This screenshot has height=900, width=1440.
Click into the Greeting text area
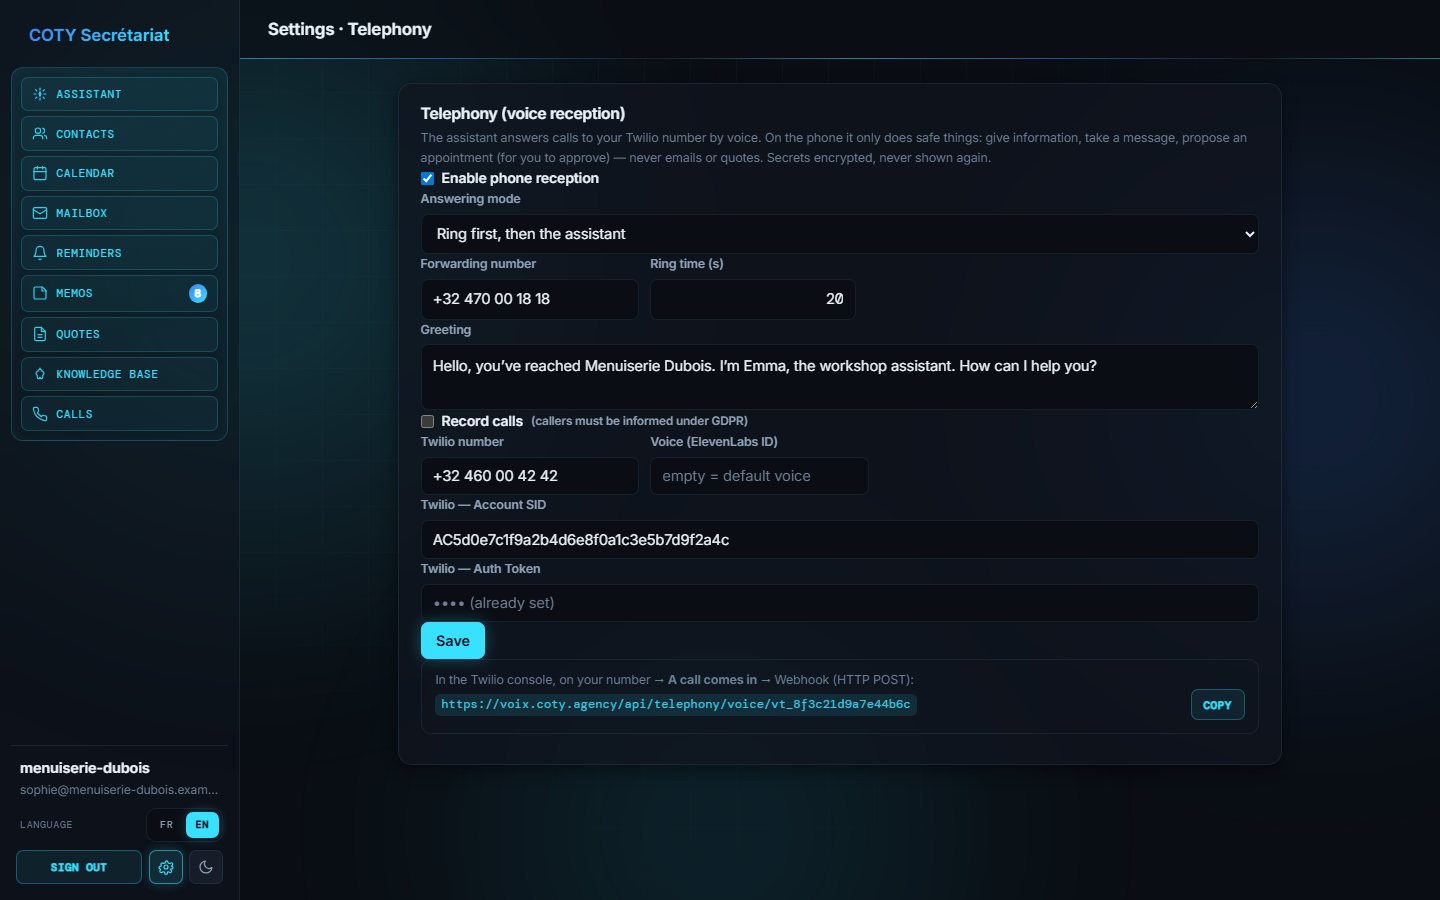(x=839, y=377)
